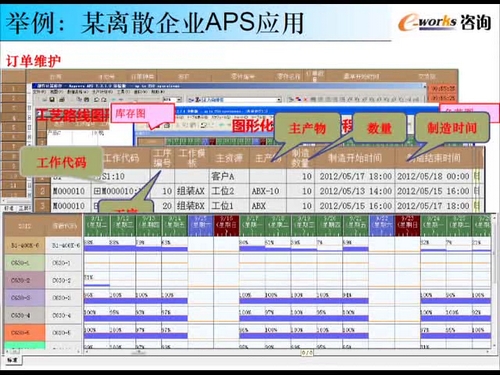Open the wide toolbar combo box dropdown arrow
The image size is (500, 375).
(x=279, y=100)
